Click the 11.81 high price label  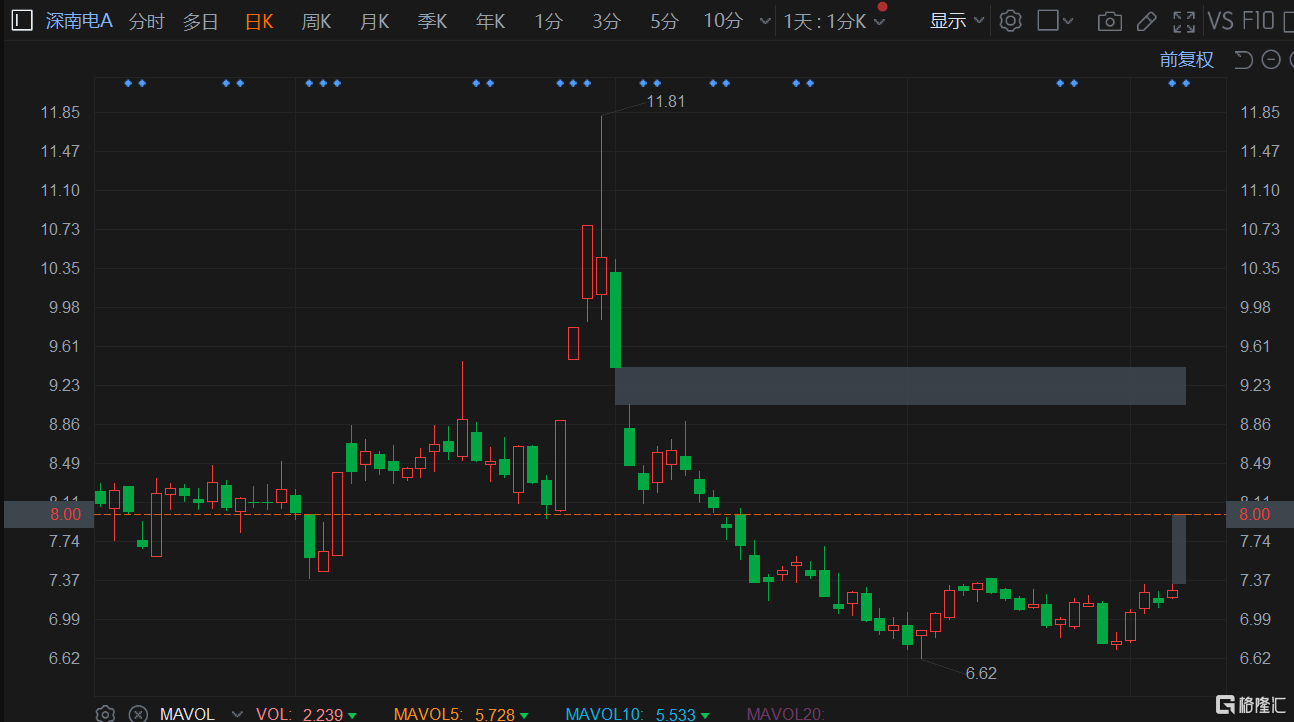tap(666, 101)
